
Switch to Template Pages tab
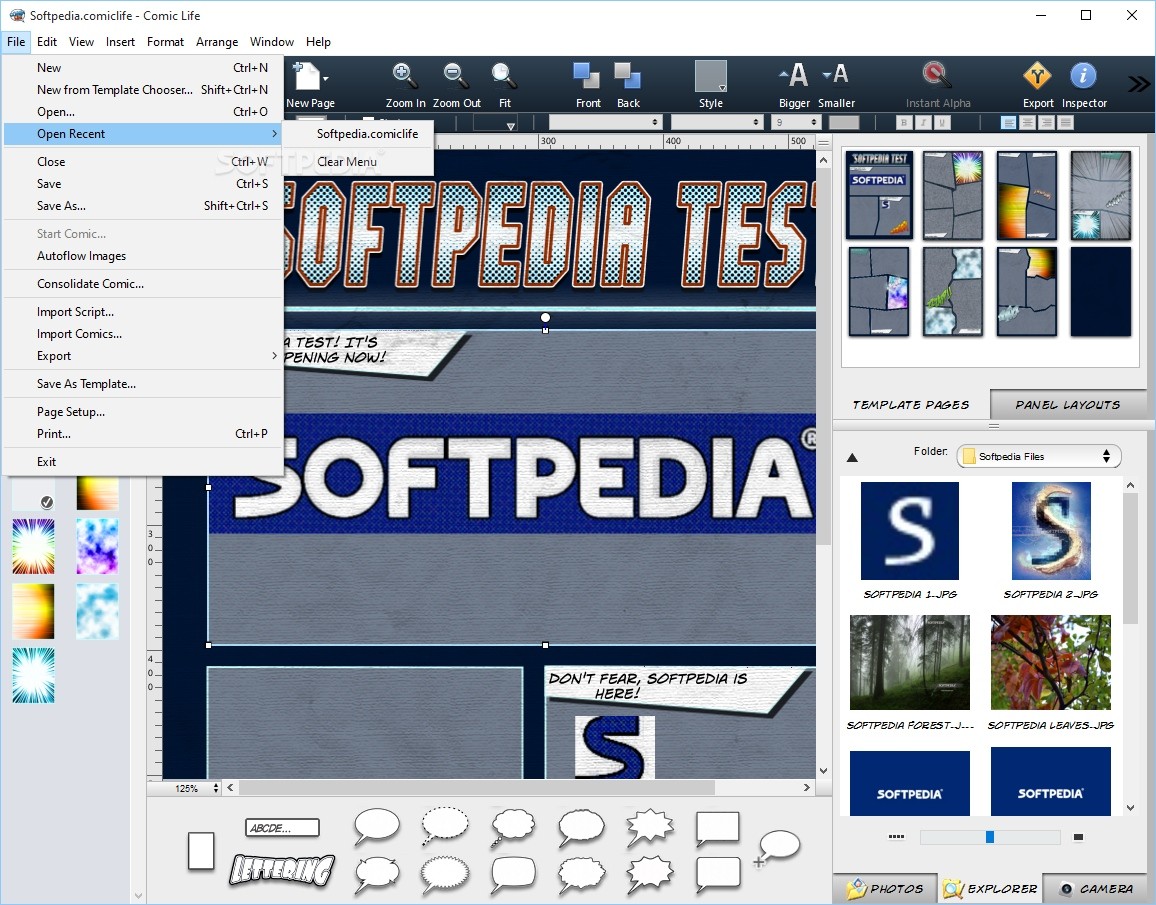point(910,405)
